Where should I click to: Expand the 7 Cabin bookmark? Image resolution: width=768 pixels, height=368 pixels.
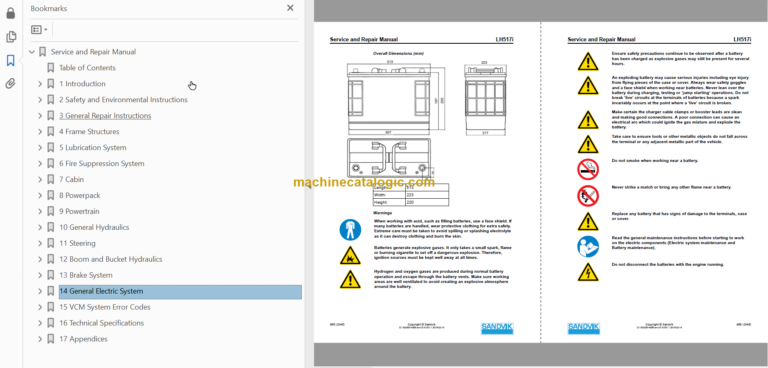pos(40,179)
